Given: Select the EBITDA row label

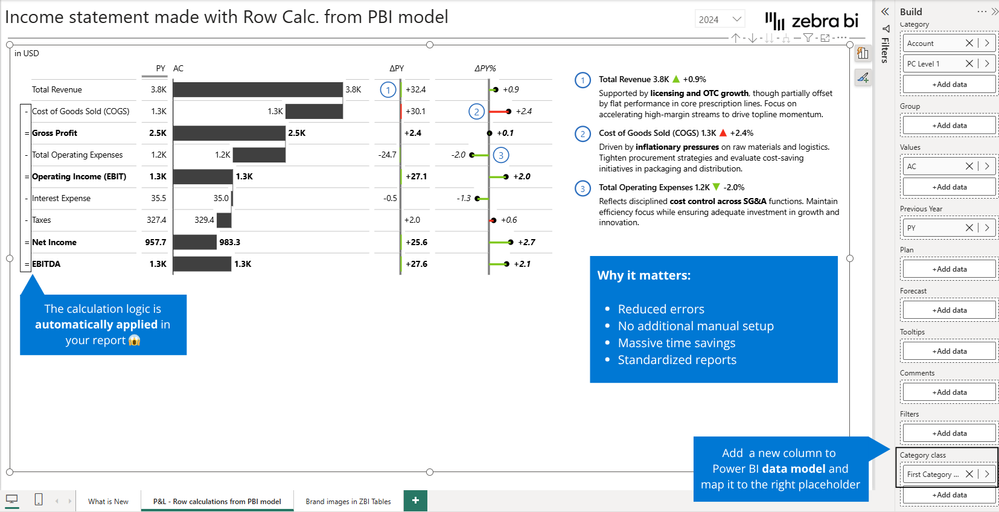Looking at the screenshot, I should coord(46,264).
